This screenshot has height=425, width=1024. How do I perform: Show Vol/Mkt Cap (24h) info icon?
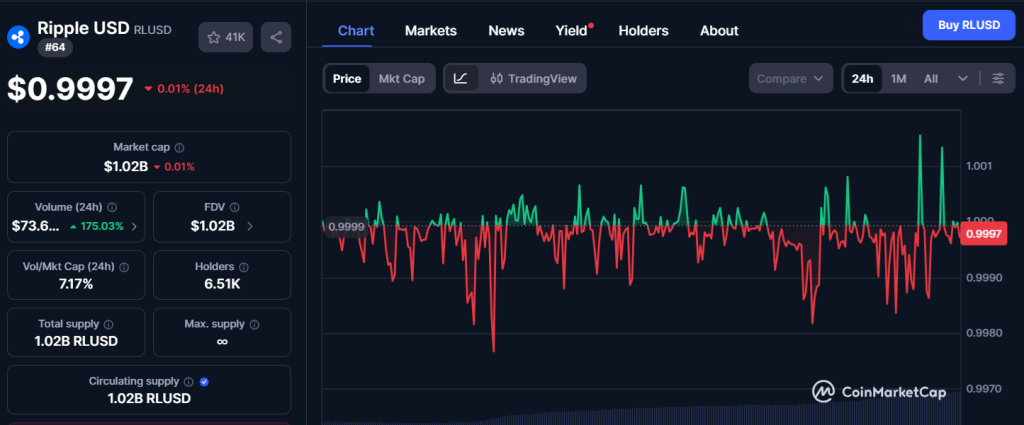click(x=124, y=267)
